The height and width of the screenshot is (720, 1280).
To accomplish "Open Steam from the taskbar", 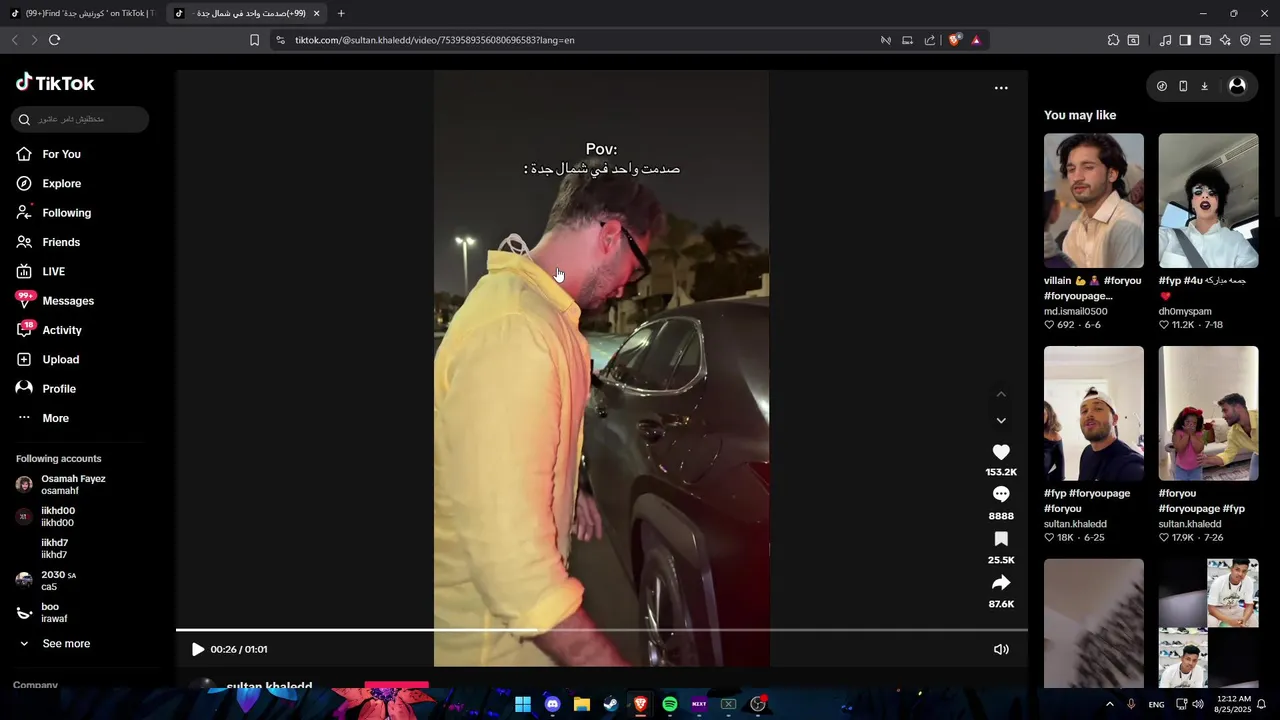I will tap(611, 704).
